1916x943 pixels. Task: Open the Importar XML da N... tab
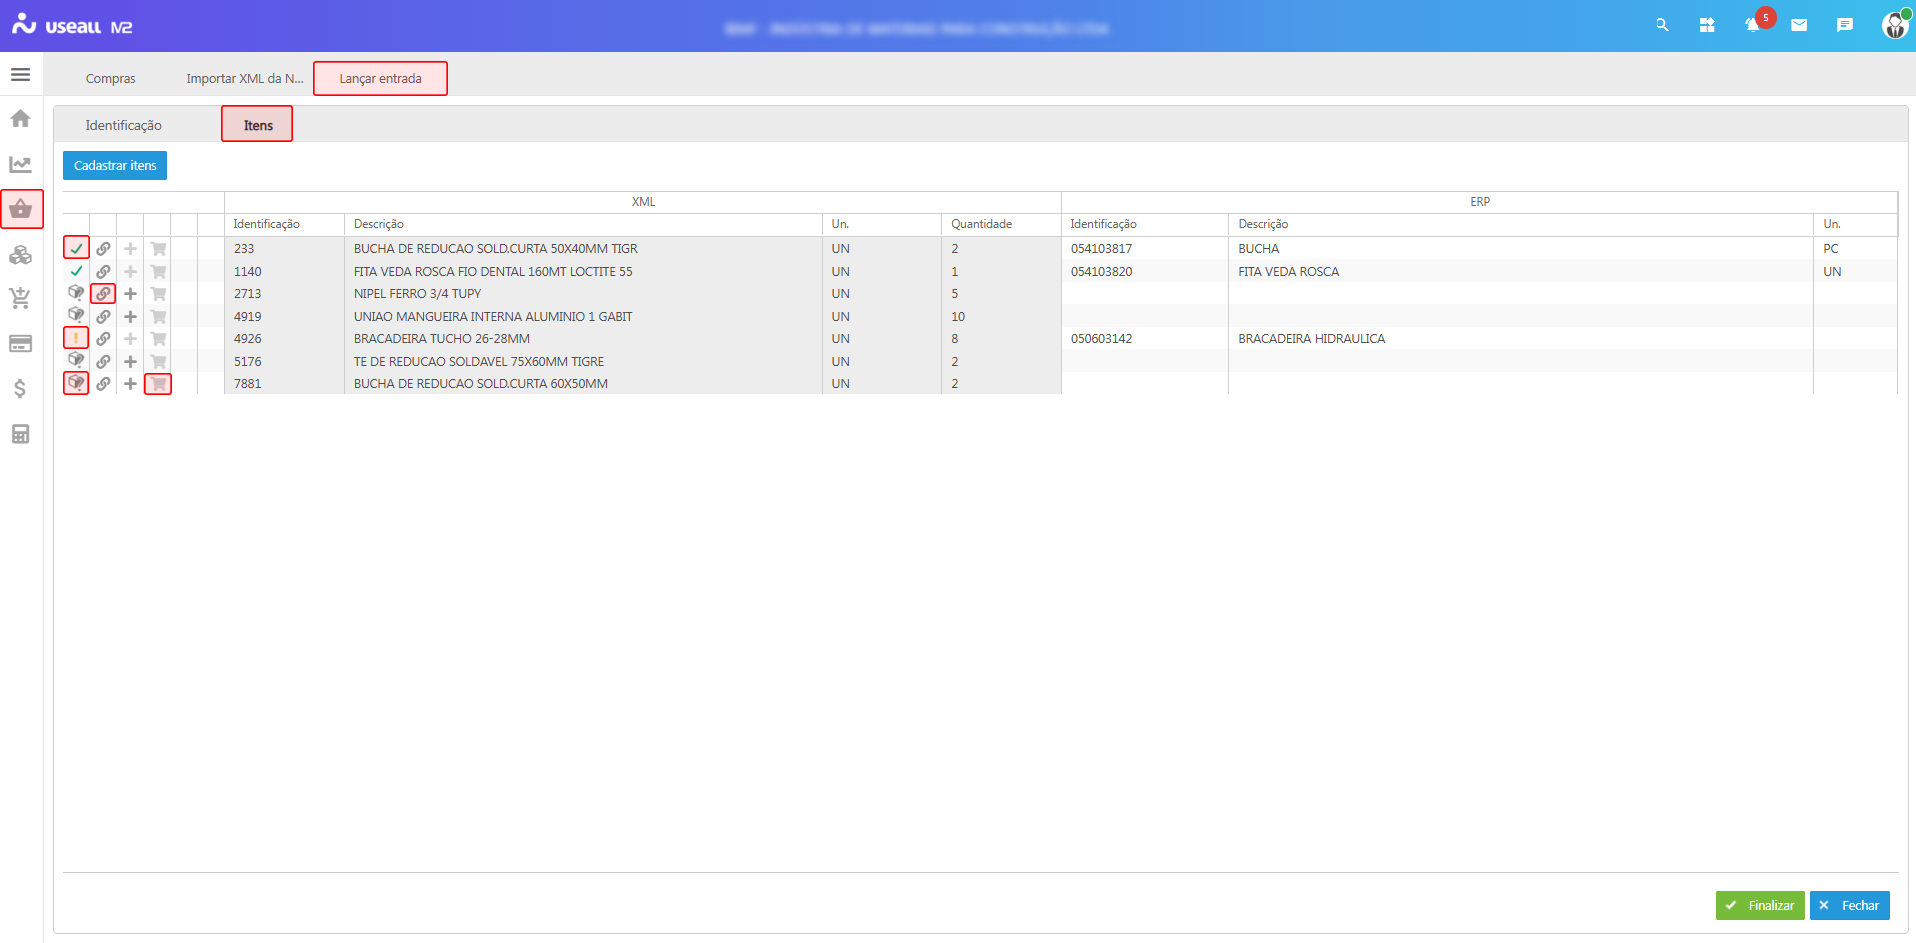point(244,79)
